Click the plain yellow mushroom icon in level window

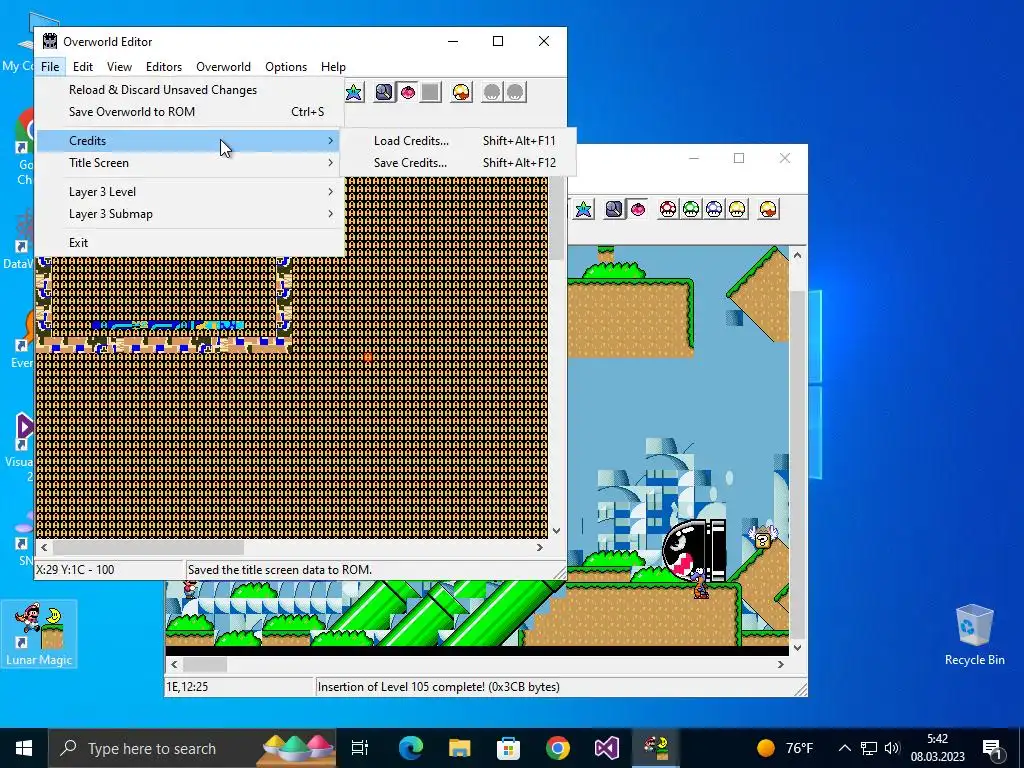737,209
